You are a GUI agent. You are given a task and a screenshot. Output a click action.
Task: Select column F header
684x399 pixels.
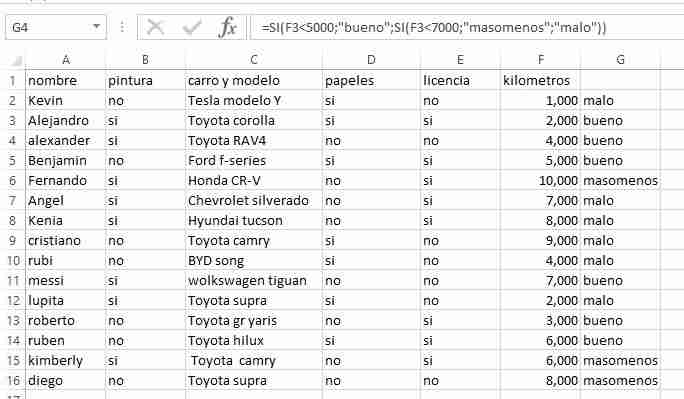click(x=540, y=60)
